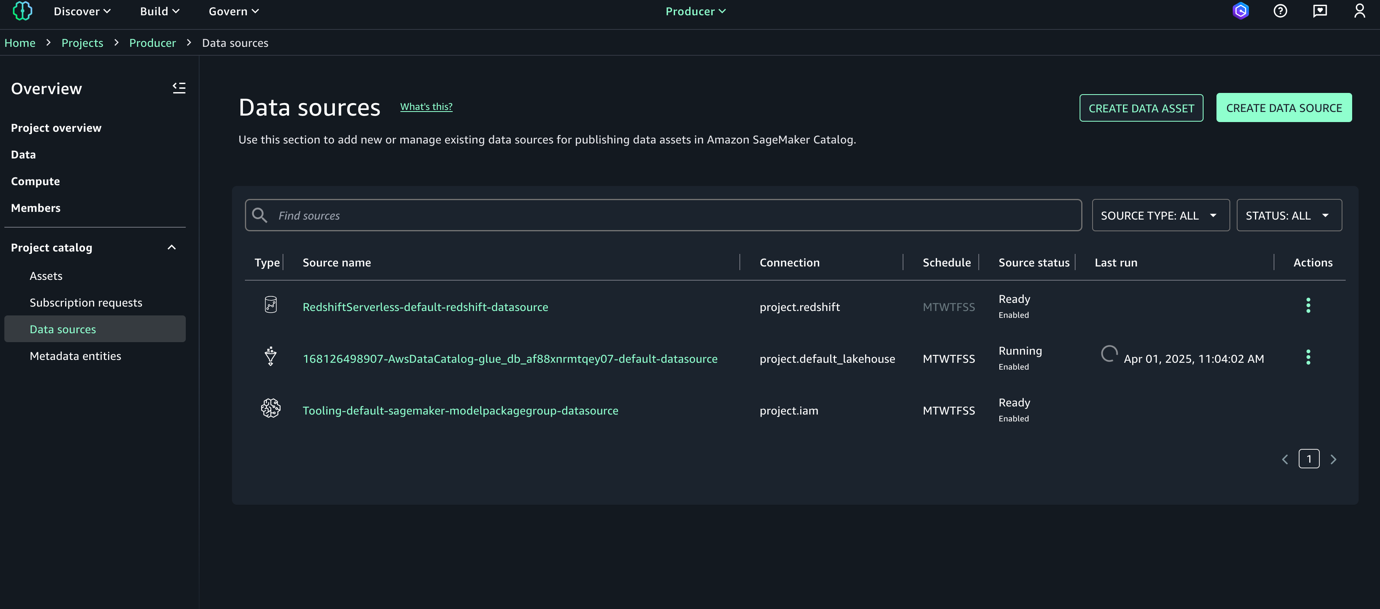The image size is (1380, 609).
Task: Click MTWTFSS schedule of project.iam row
Action: click(x=949, y=411)
